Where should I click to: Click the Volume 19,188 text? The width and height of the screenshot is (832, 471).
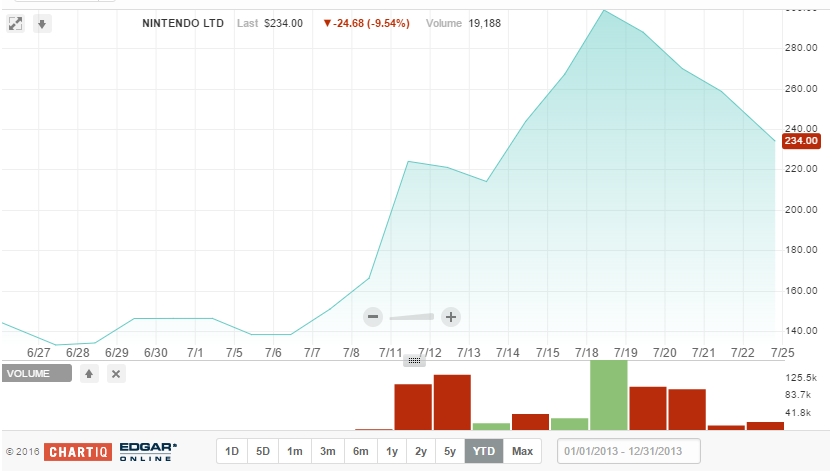click(x=463, y=23)
